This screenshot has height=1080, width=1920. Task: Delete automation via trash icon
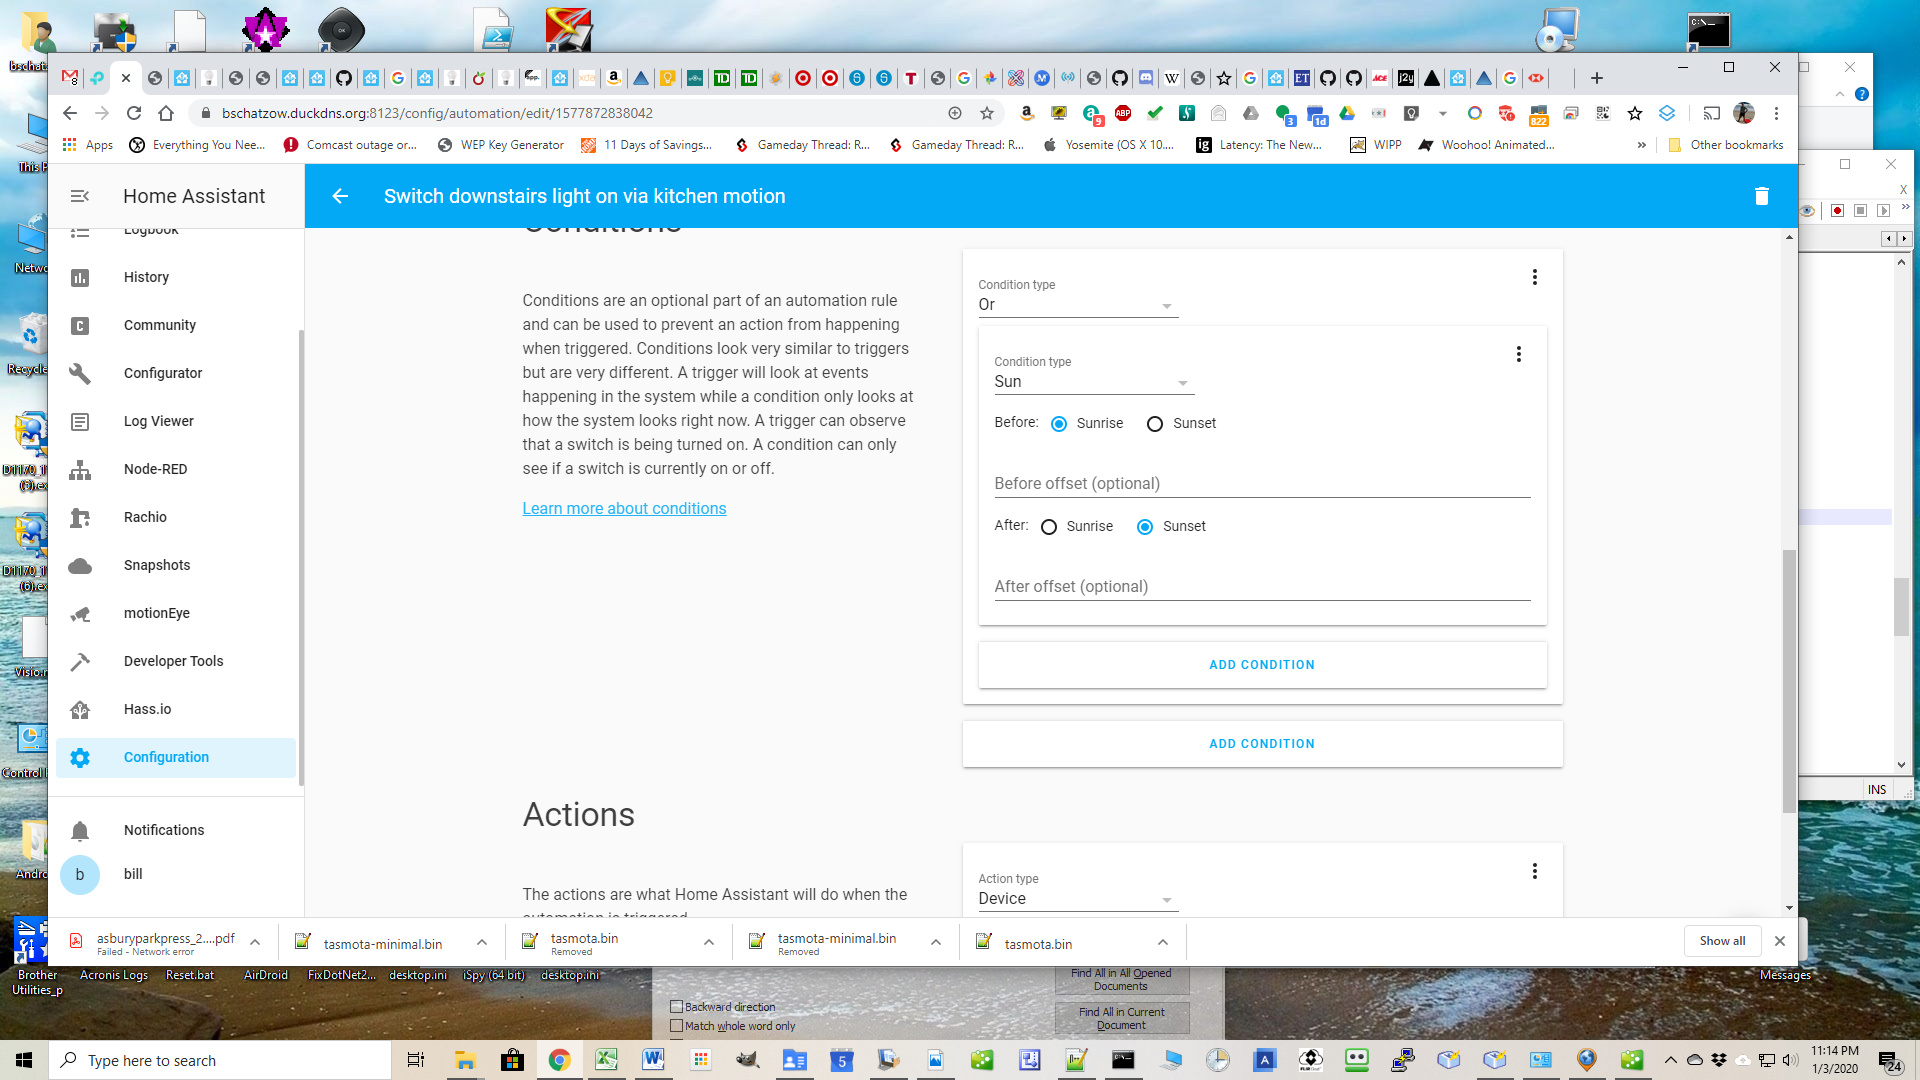(1761, 196)
